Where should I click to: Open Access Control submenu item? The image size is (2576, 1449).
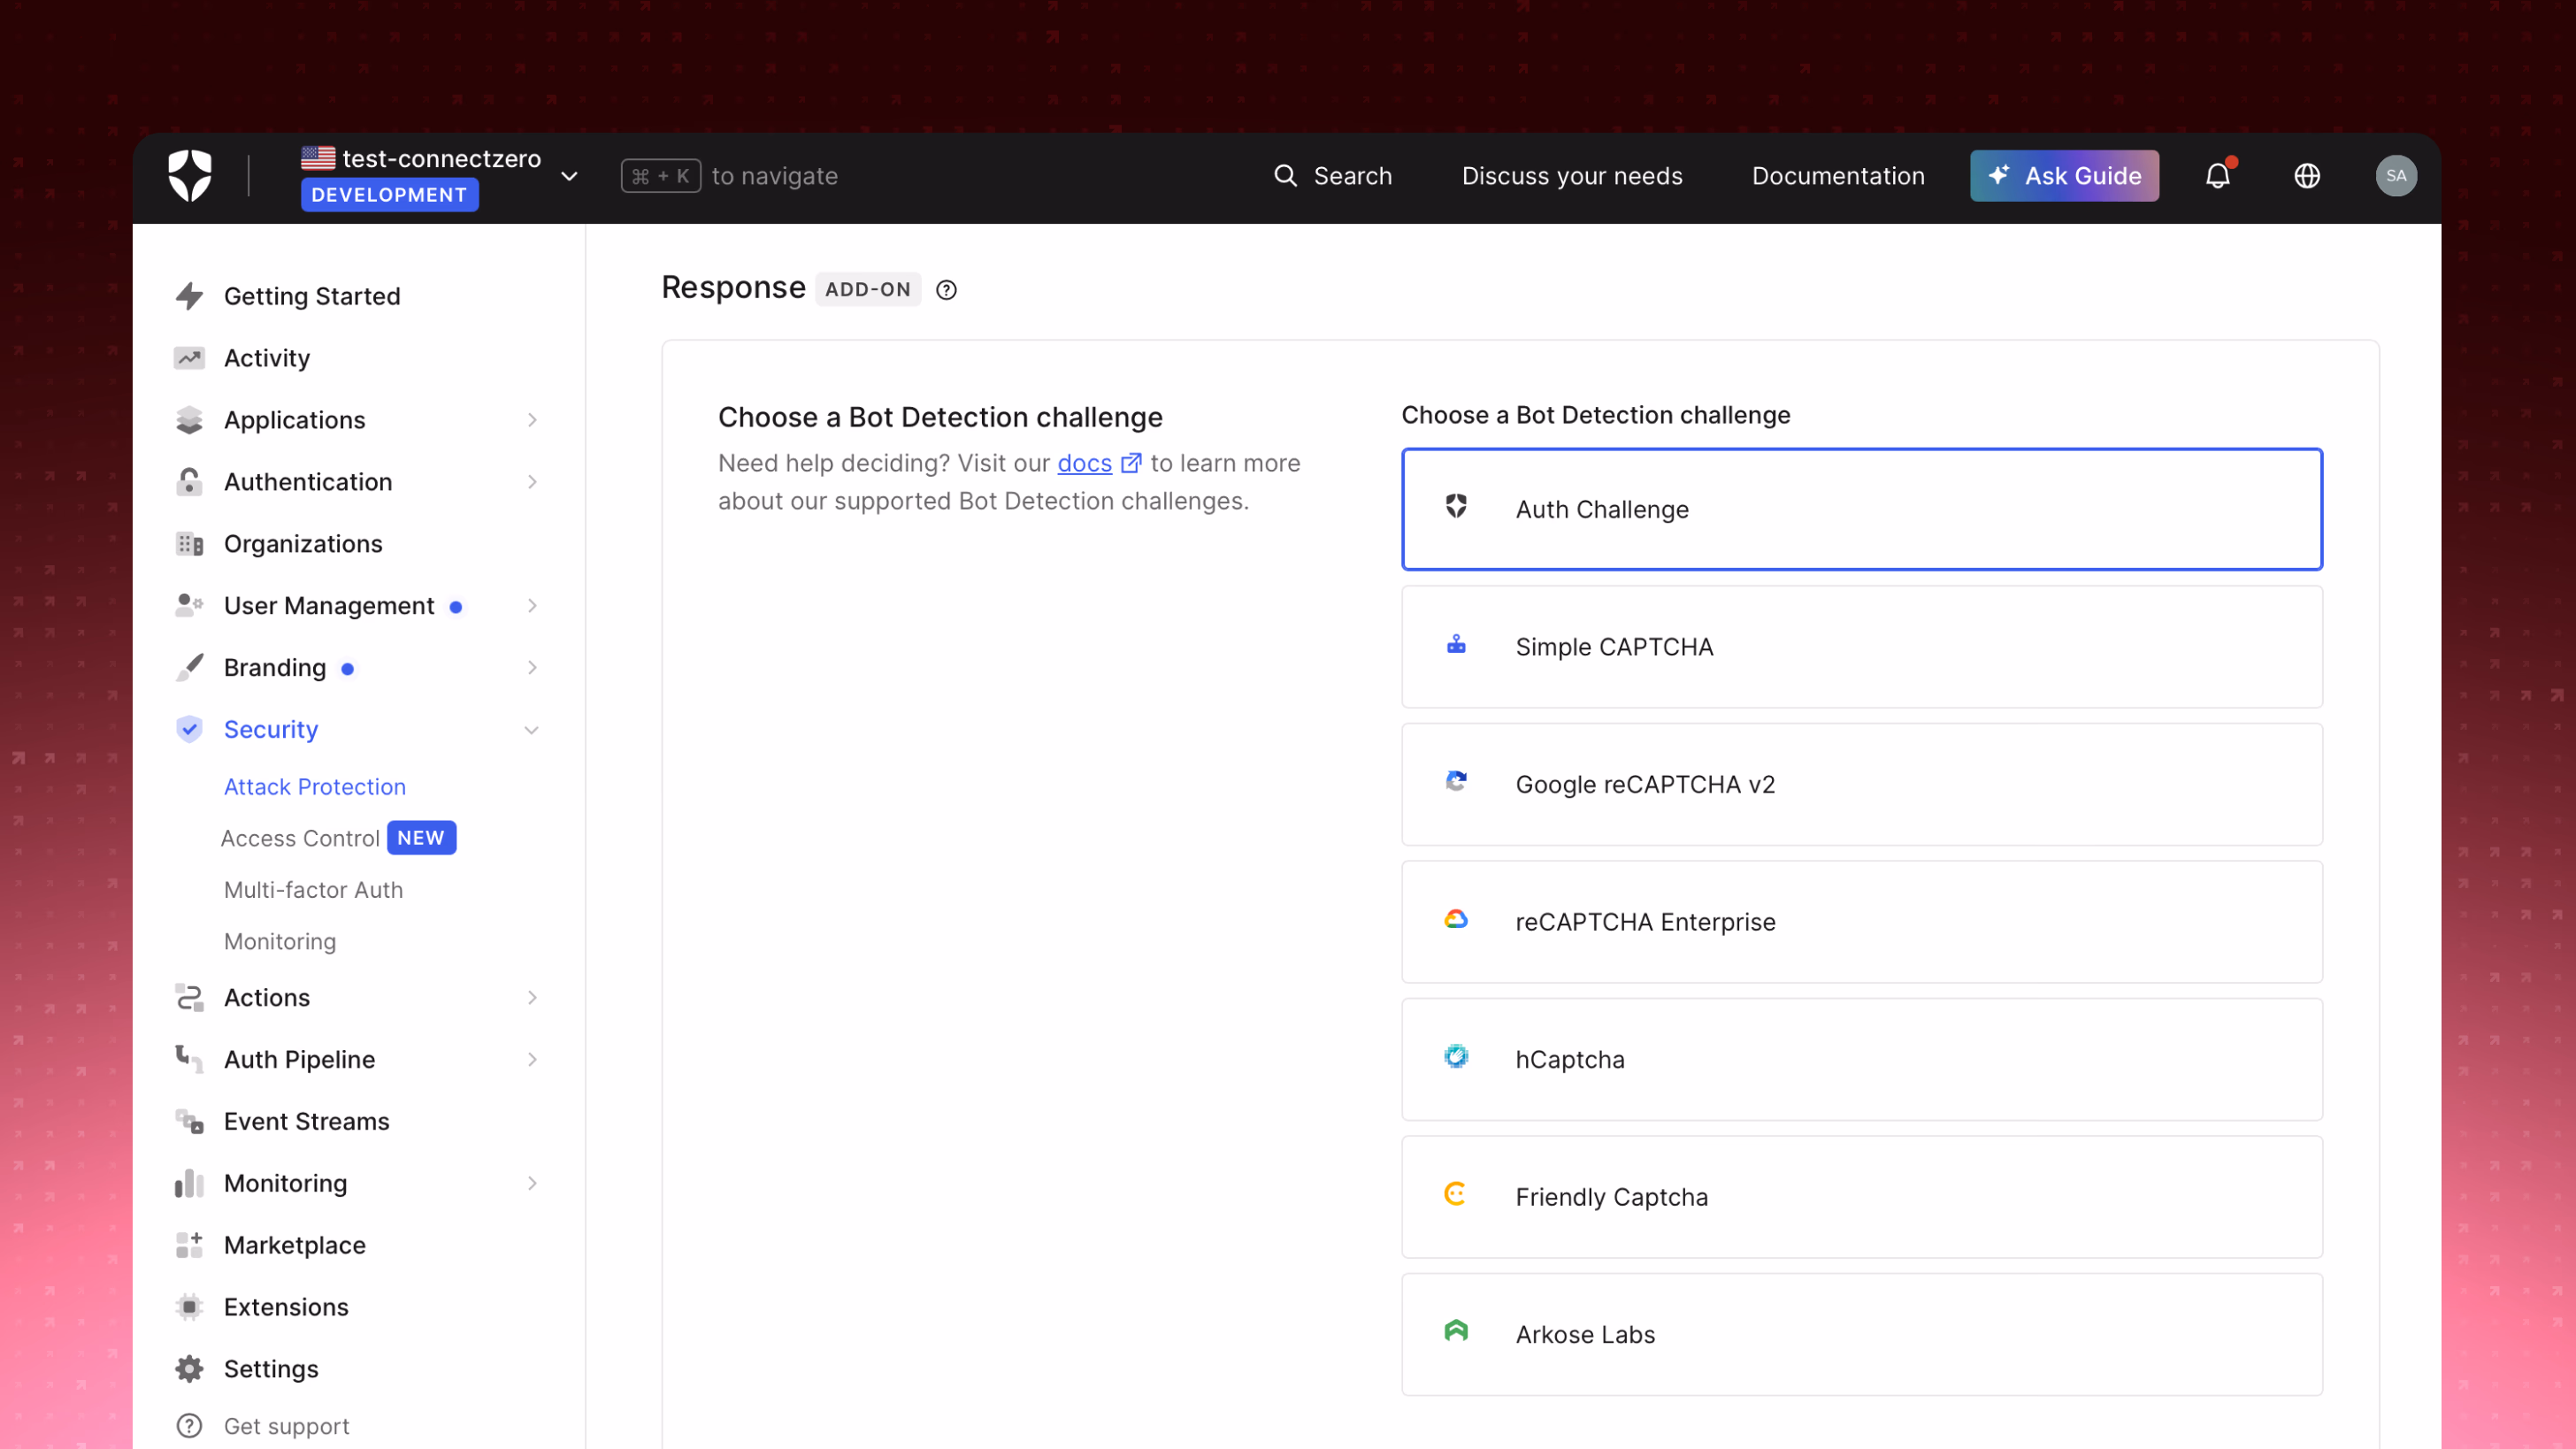pos(300,839)
